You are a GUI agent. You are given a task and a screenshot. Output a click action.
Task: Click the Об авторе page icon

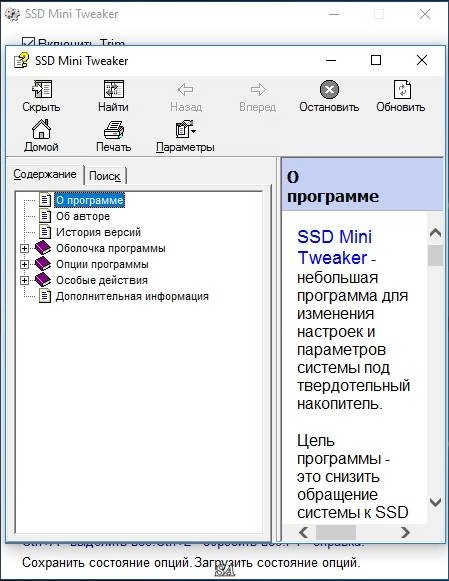point(45,216)
